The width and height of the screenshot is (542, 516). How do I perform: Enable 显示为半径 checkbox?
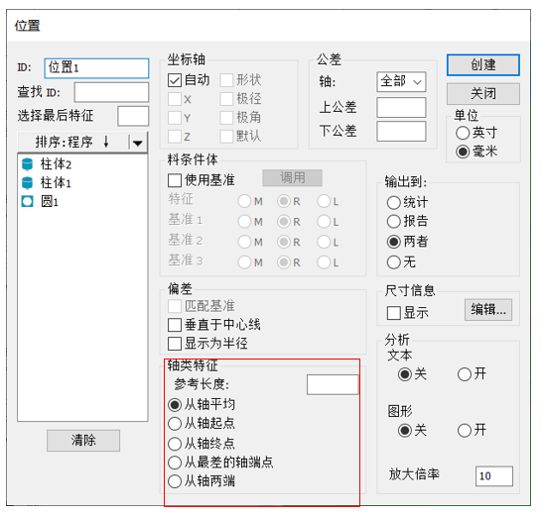(x=175, y=344)
